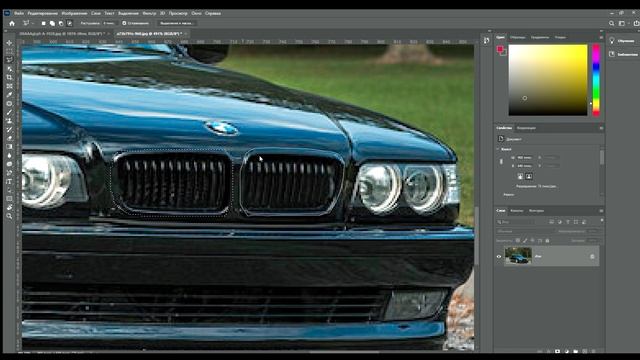Image resolution: width=640 pixels, height=360 pixels.
Task: Select the Hand tool
Action: coord(9,207)
